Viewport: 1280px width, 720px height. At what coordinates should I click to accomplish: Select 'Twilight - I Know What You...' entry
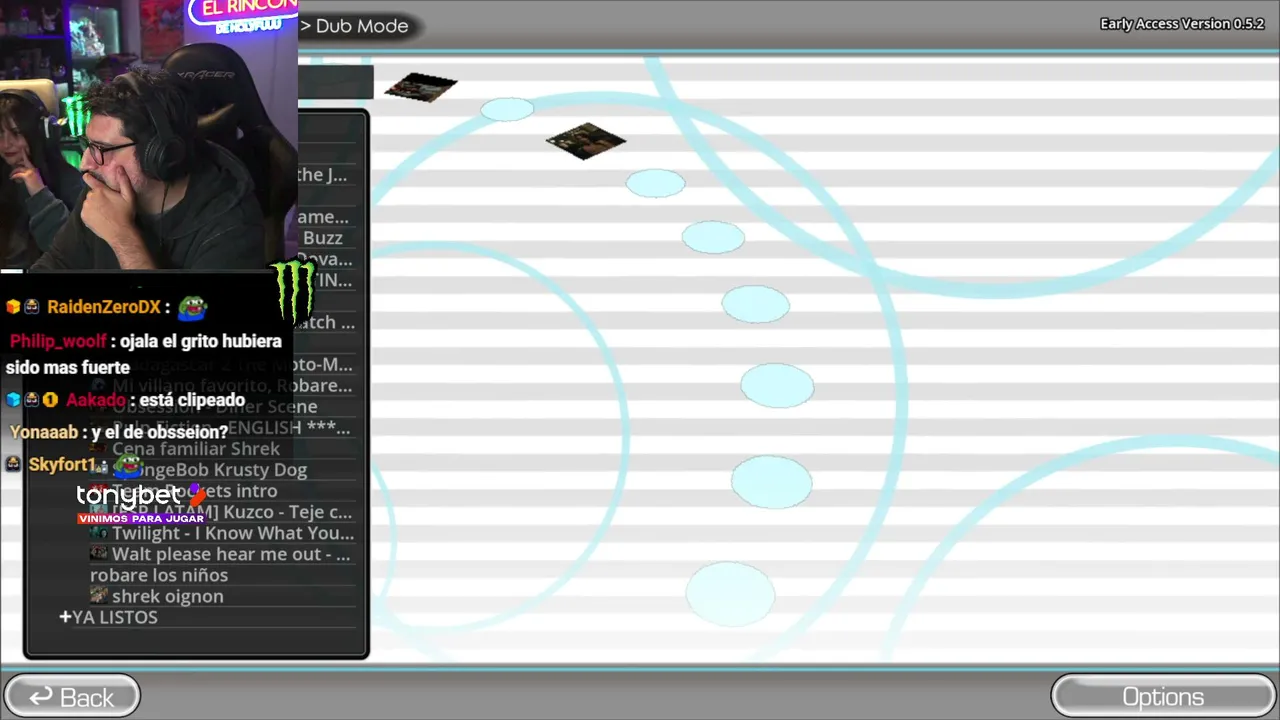coord(233,533)
